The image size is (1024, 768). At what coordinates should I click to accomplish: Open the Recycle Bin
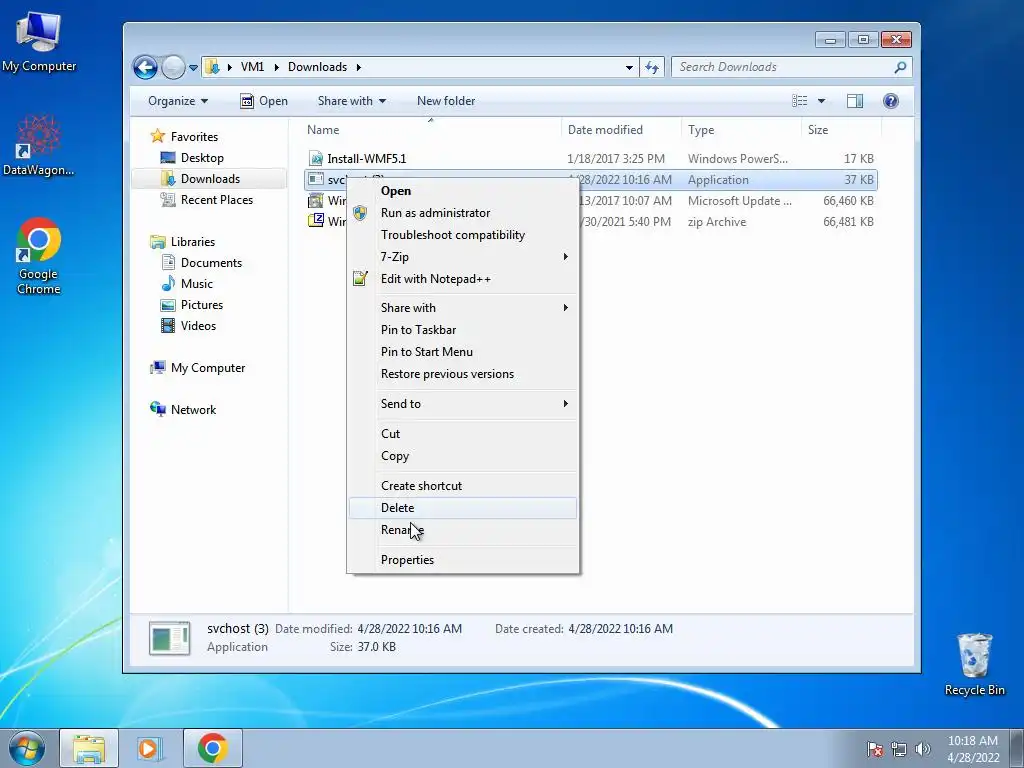pos(974,664)
